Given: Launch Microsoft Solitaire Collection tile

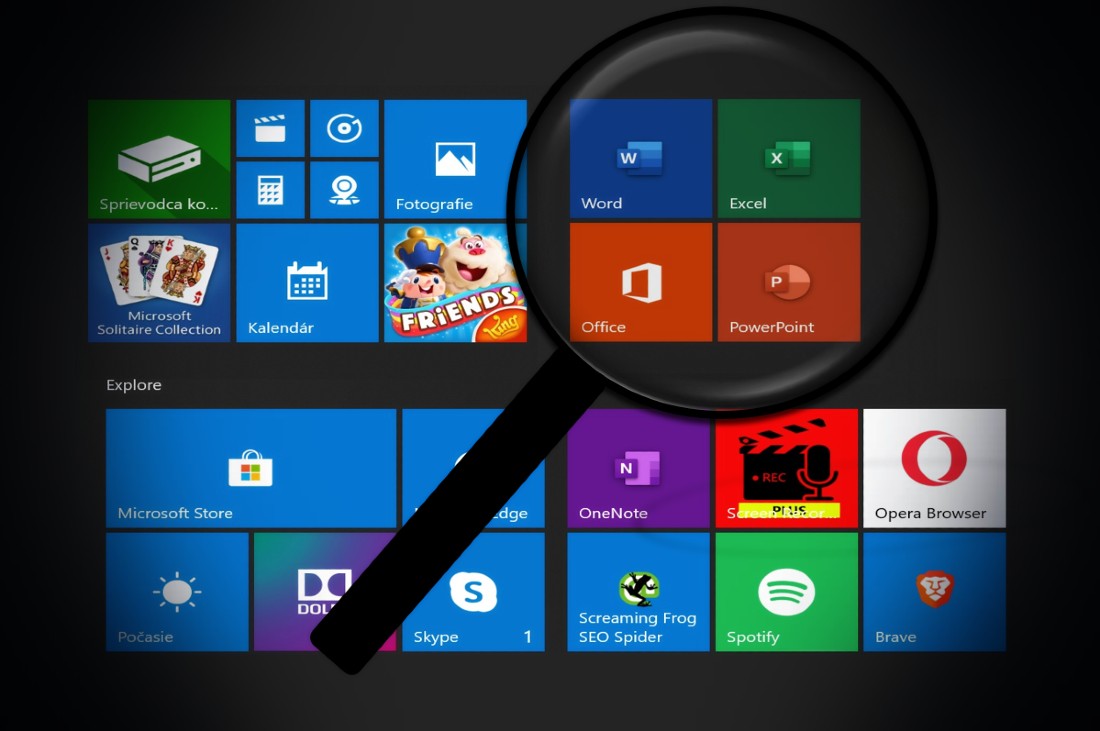Looking at the screenshot, I should point(159,283).
